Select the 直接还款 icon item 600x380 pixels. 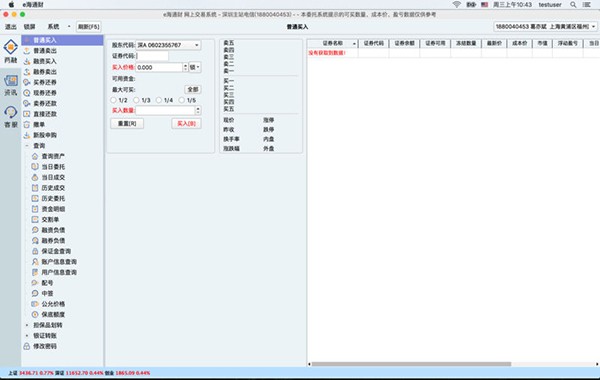point(27,114)
